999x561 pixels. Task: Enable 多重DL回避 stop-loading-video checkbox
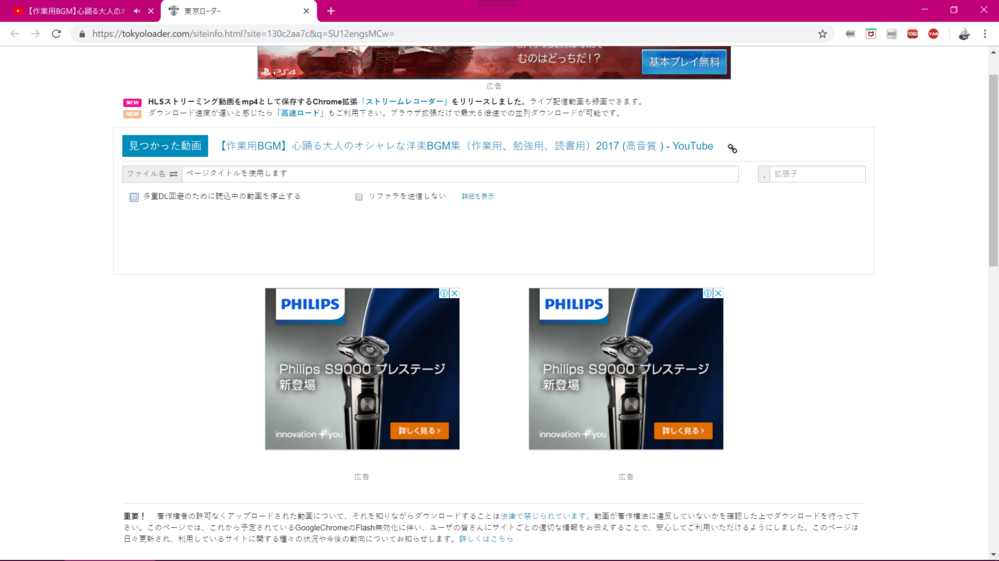tap(134, 197)
